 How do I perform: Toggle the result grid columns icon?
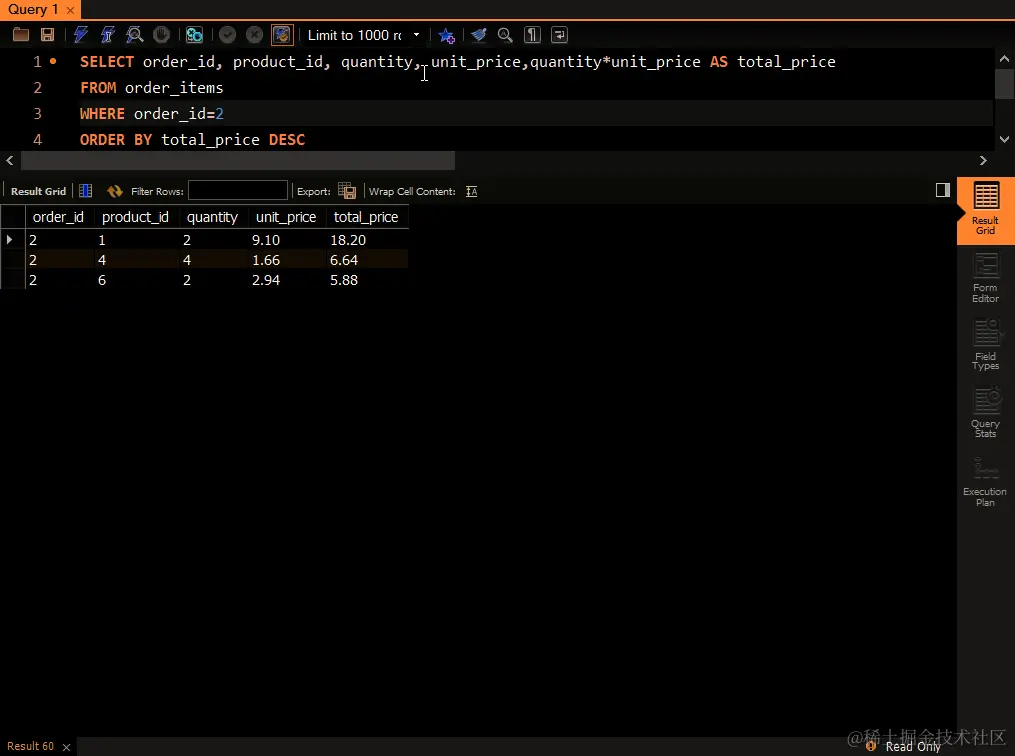(x=85, y=191)
